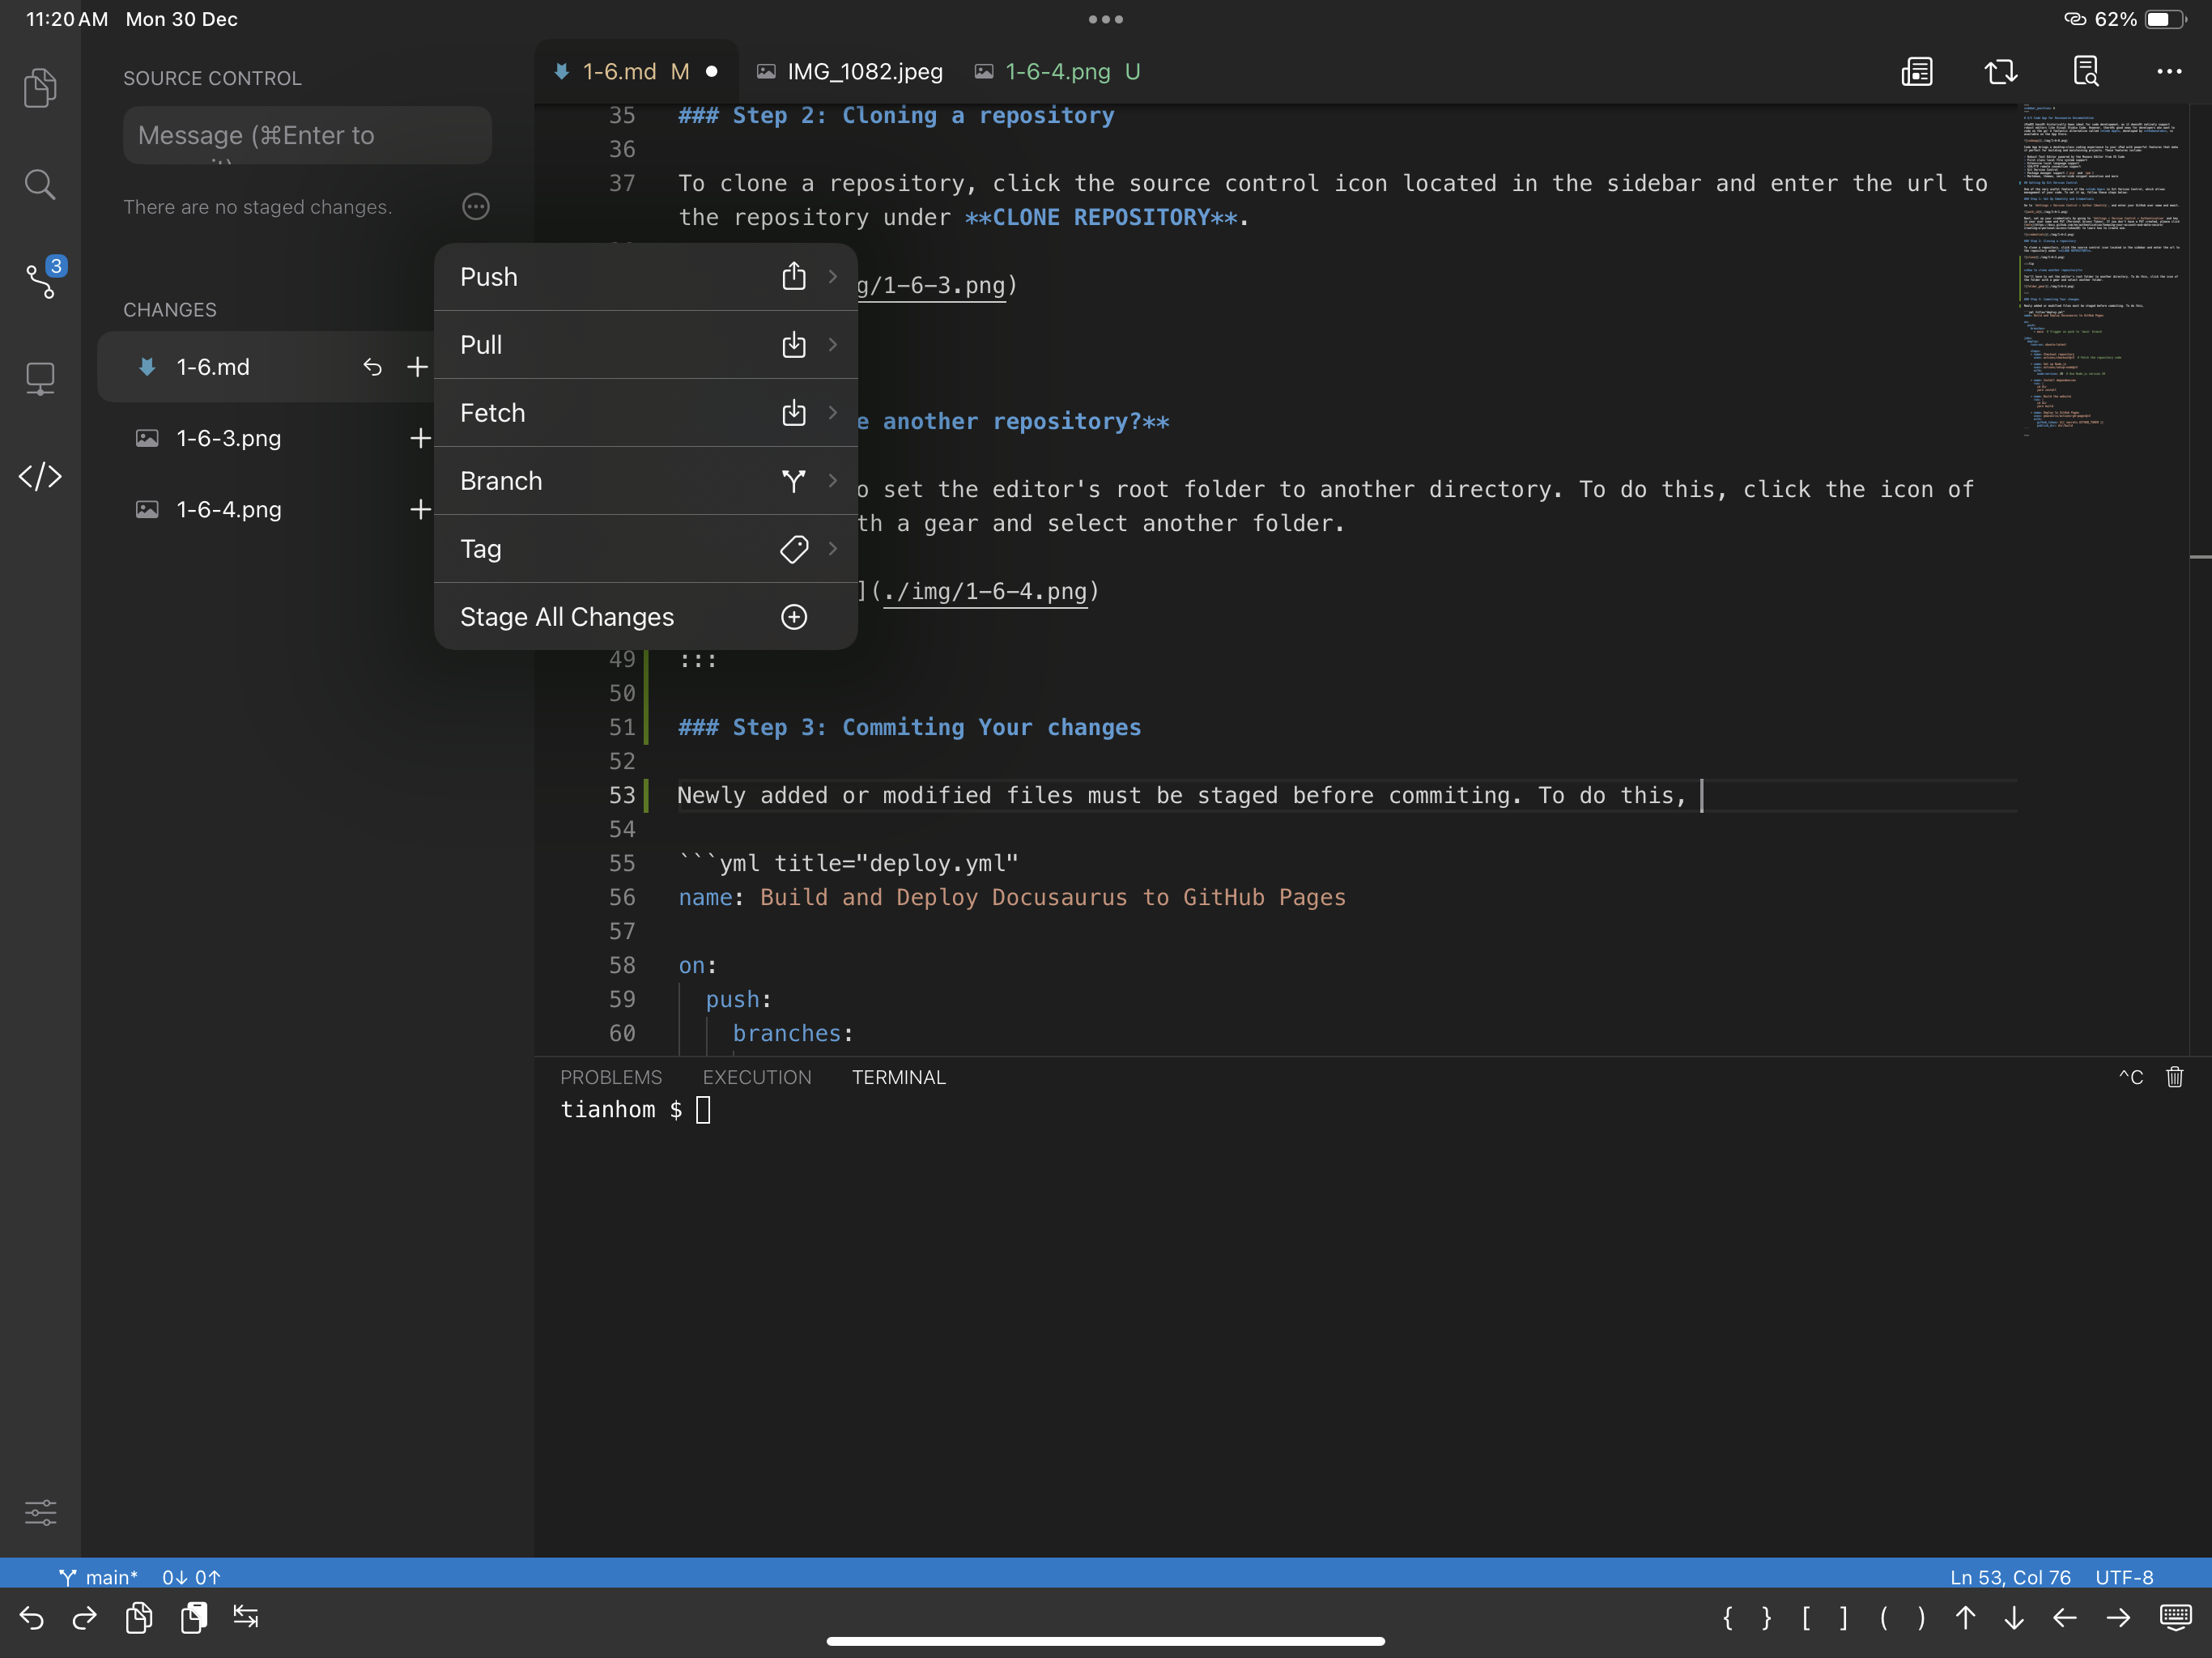The image size is (2212, 1658).
Task: Click the main* branch in status bar
Action: point(98,1577)
